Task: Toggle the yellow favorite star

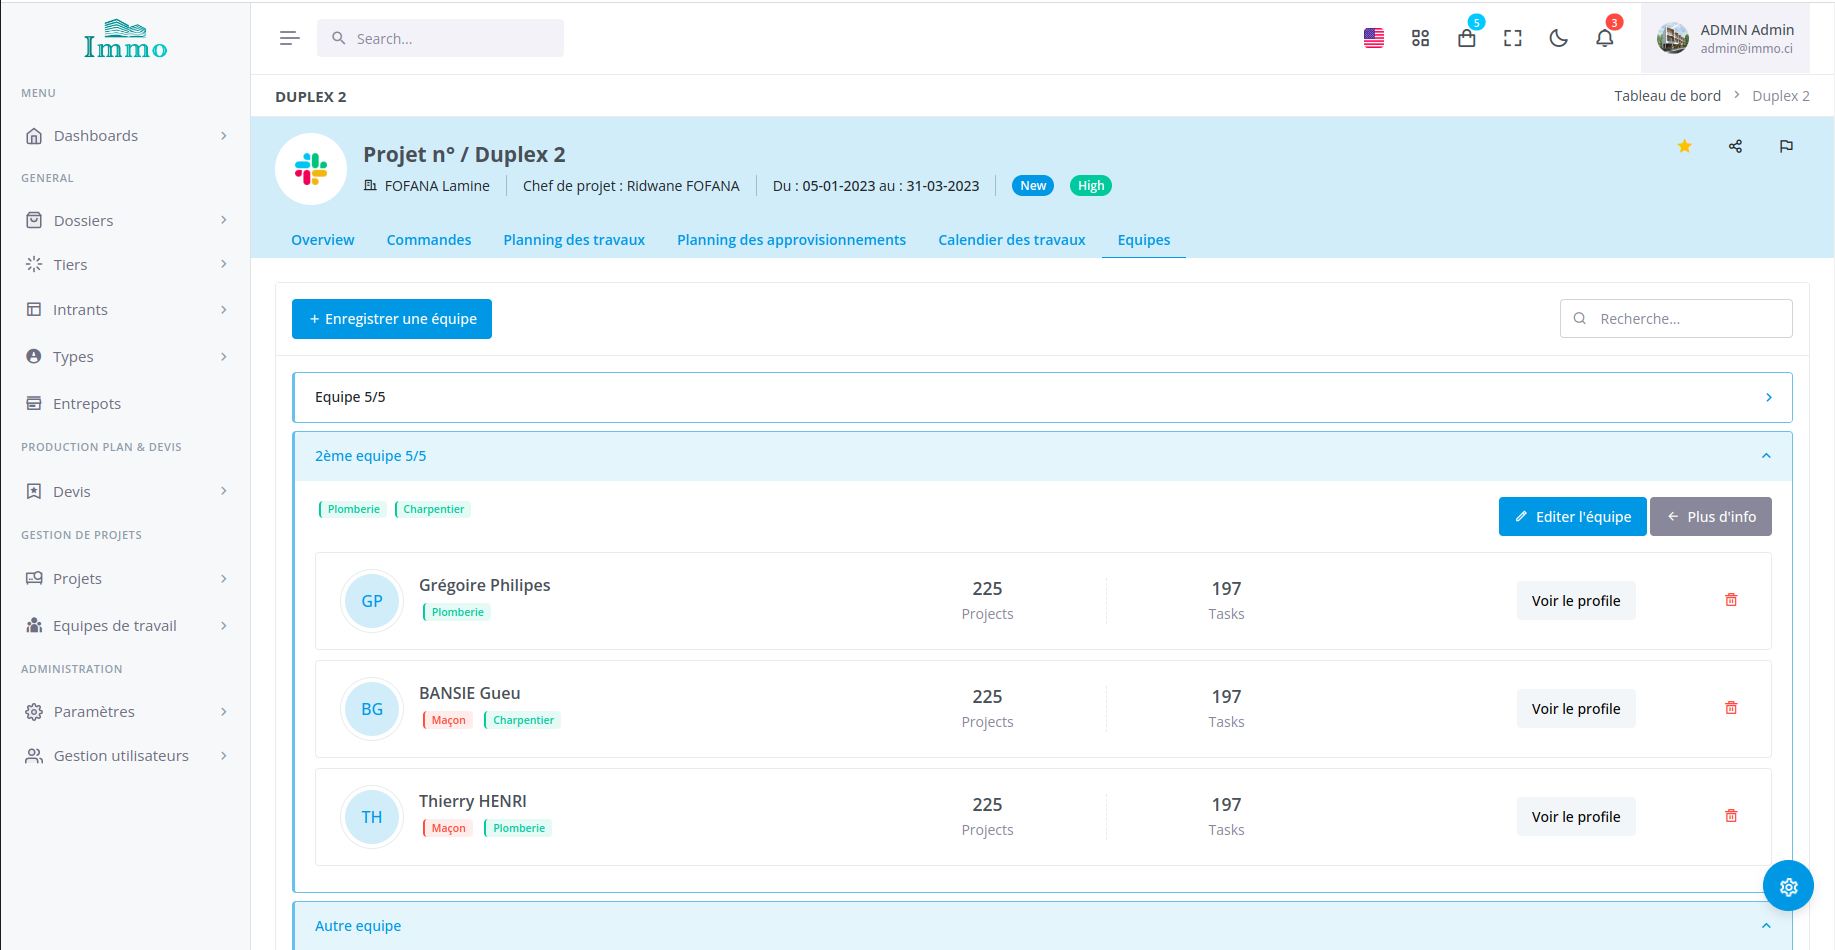Action: [x=1684, y=146]
